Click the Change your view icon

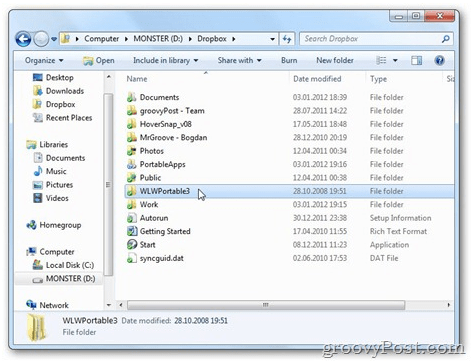click(381, 60)
